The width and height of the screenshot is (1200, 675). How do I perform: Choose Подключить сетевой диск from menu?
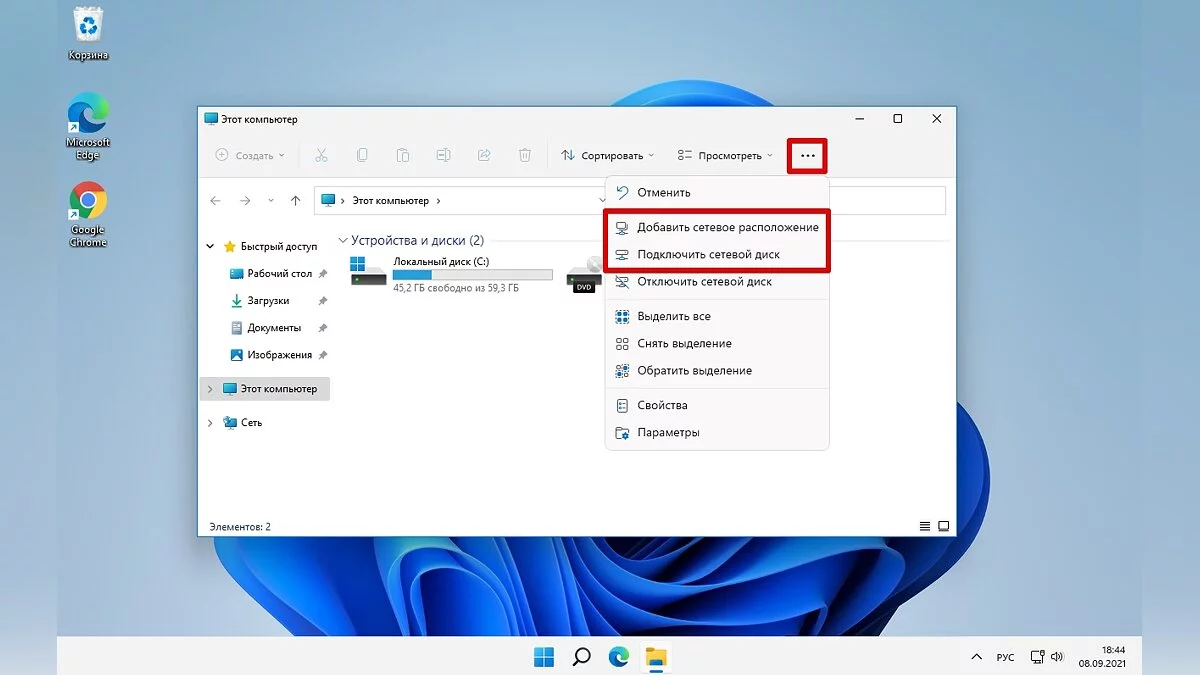pos(708,255)
